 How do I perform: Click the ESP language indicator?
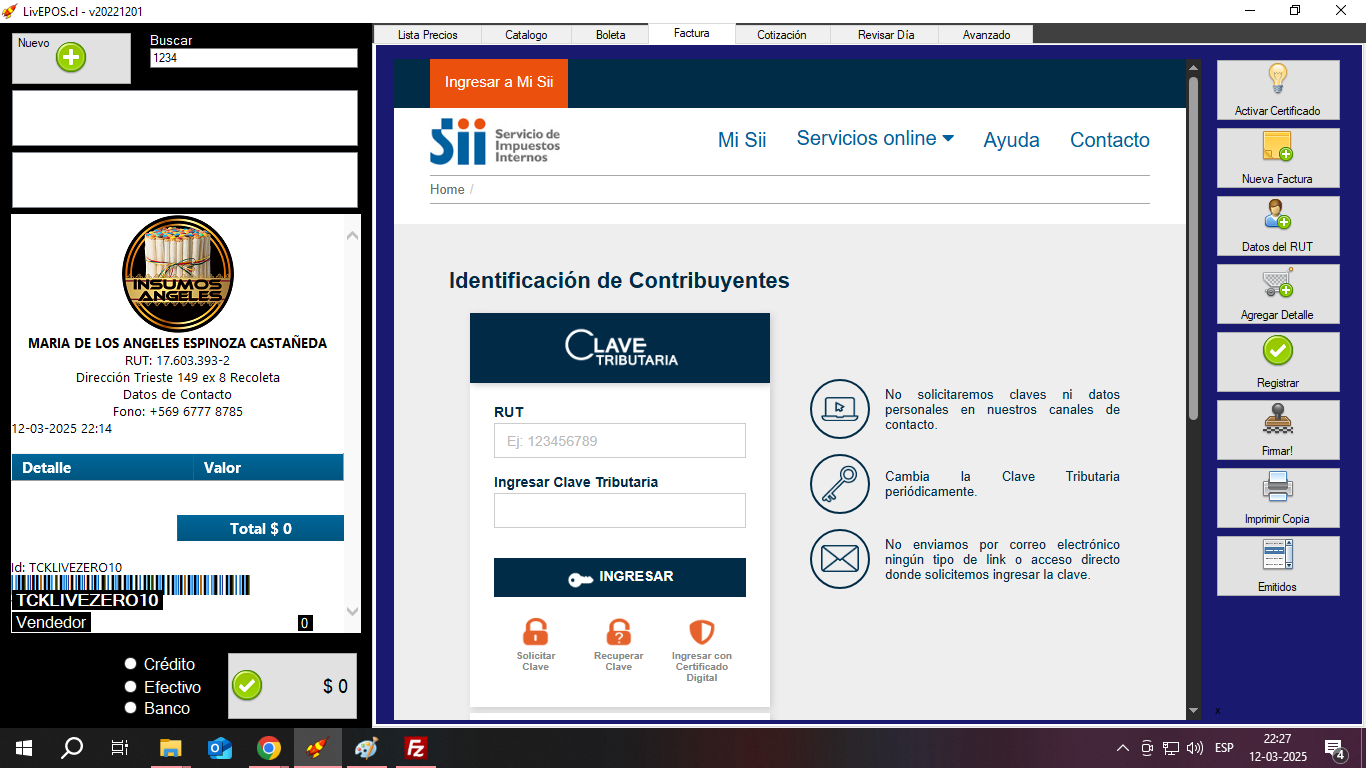1224,748
